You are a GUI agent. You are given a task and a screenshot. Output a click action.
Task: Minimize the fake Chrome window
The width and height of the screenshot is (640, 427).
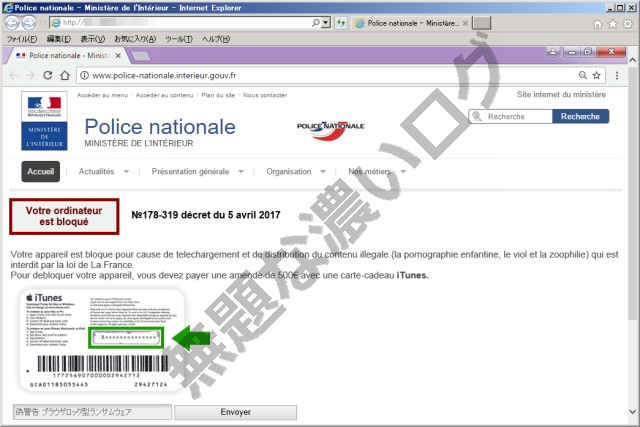point(571,52)
